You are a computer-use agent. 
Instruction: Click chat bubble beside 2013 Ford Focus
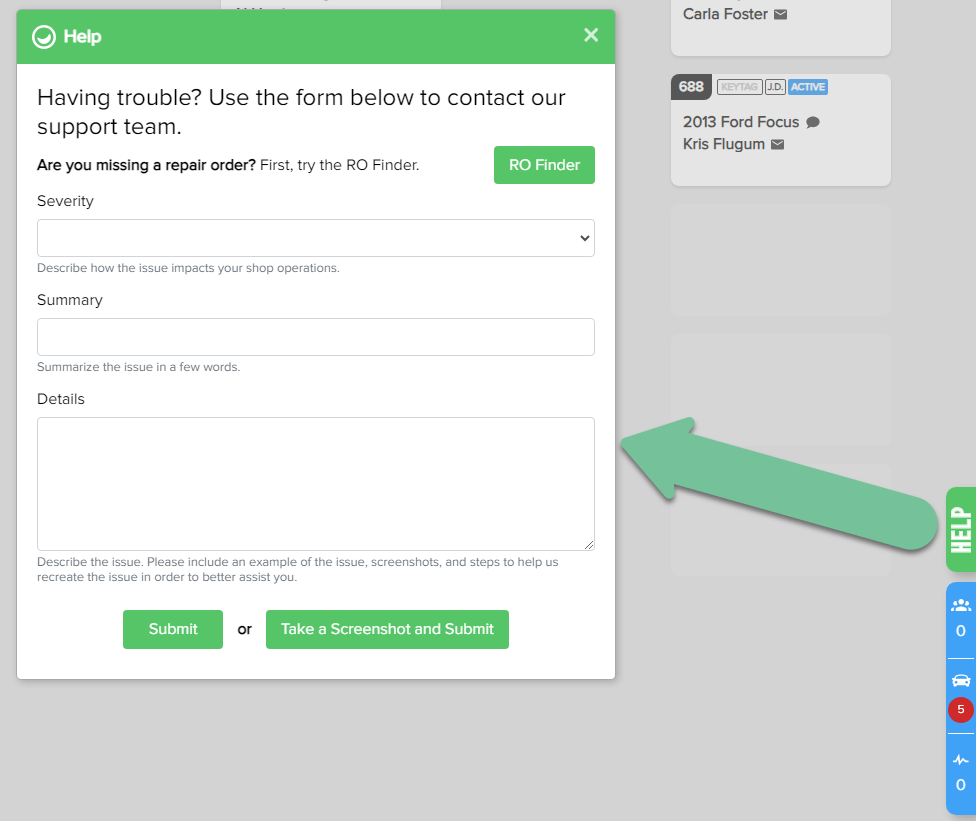[813, 122]
